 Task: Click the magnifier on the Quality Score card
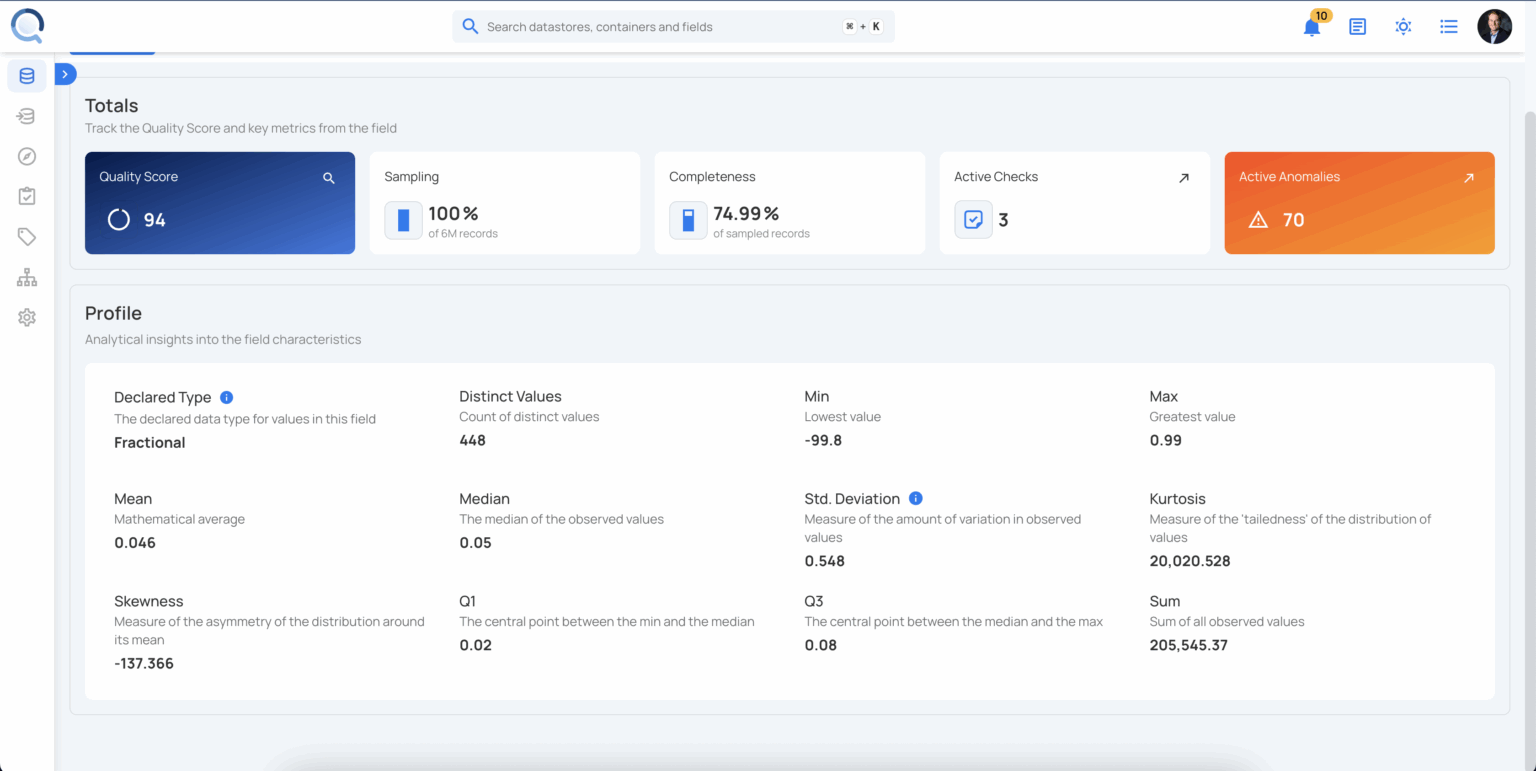coord(329,177)
